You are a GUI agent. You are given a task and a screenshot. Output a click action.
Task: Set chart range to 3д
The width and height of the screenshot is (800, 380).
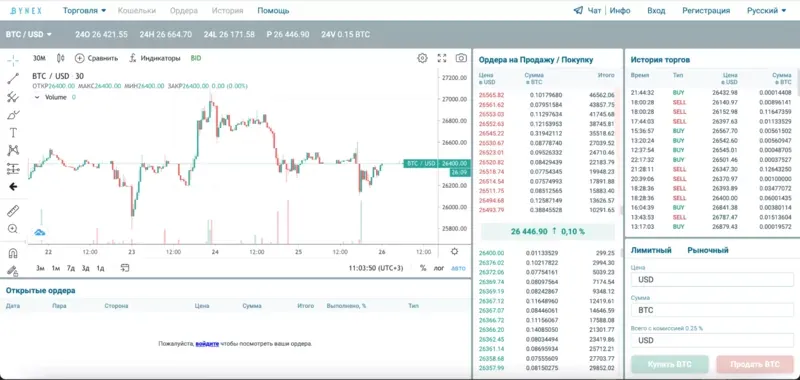pos(86,268)
